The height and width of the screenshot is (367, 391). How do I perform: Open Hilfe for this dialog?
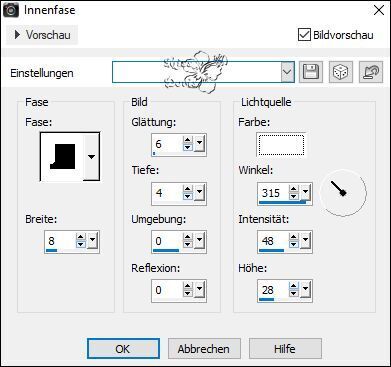pyautogui.click(x=285, y=349)
